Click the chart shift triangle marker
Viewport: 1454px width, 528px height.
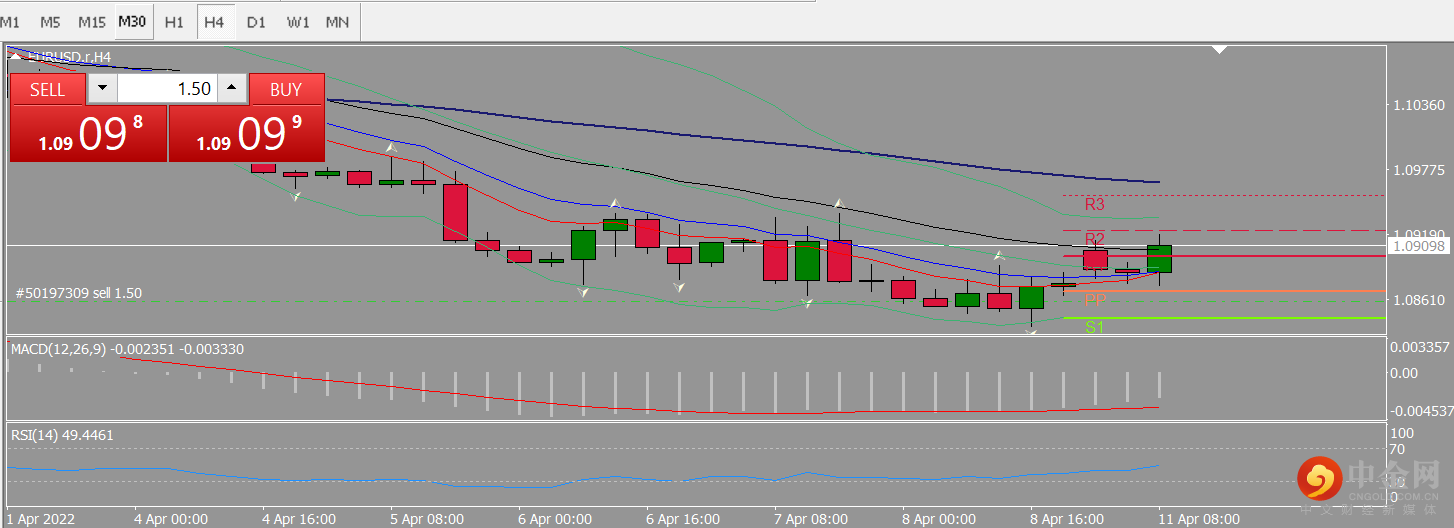click(x=1219, y=49)
